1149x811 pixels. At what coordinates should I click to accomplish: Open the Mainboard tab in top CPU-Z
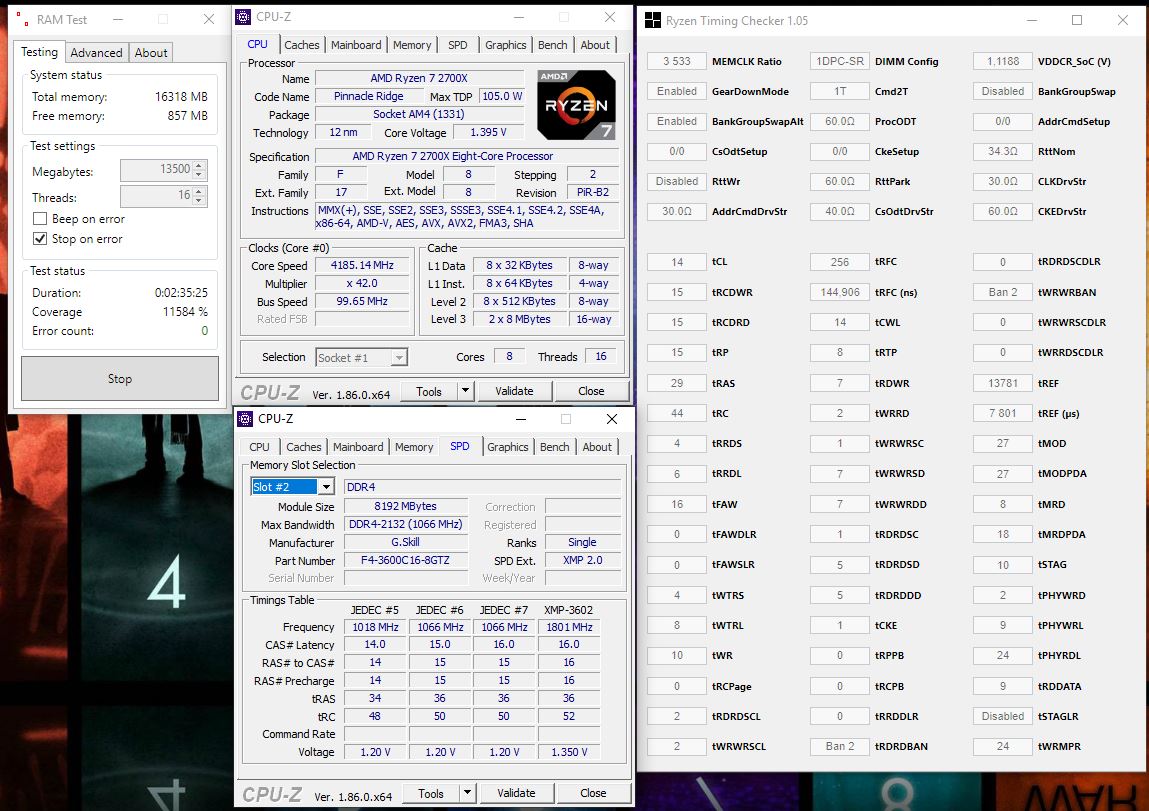click(356, 45)
